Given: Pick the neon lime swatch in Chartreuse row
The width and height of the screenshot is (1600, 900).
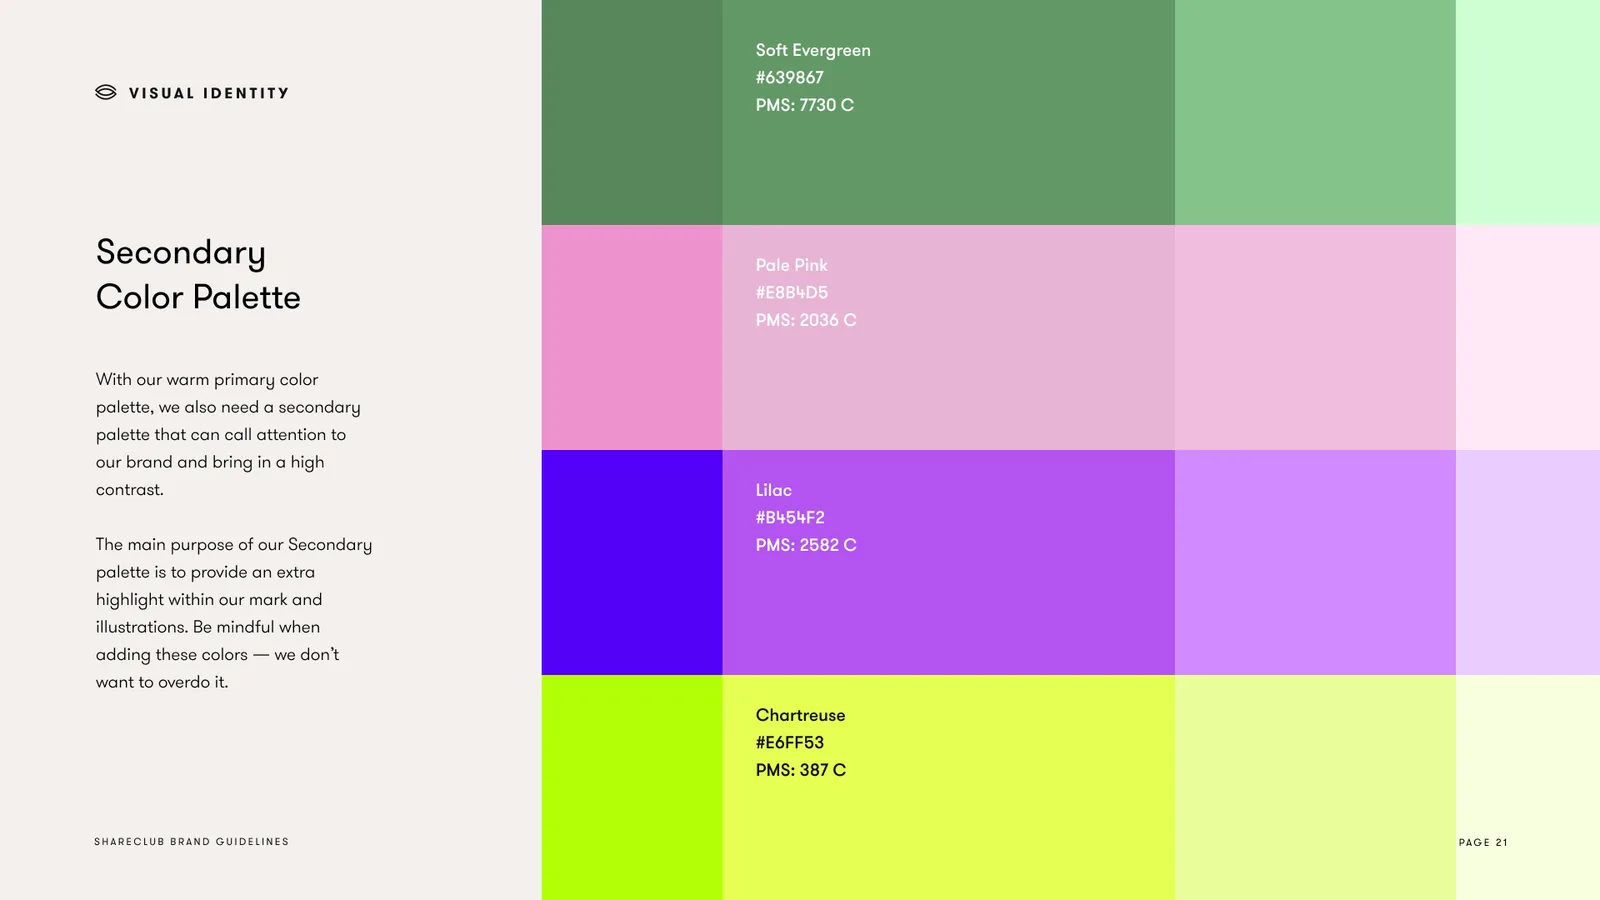Looking at the screenshot, I should coord(632,787).
